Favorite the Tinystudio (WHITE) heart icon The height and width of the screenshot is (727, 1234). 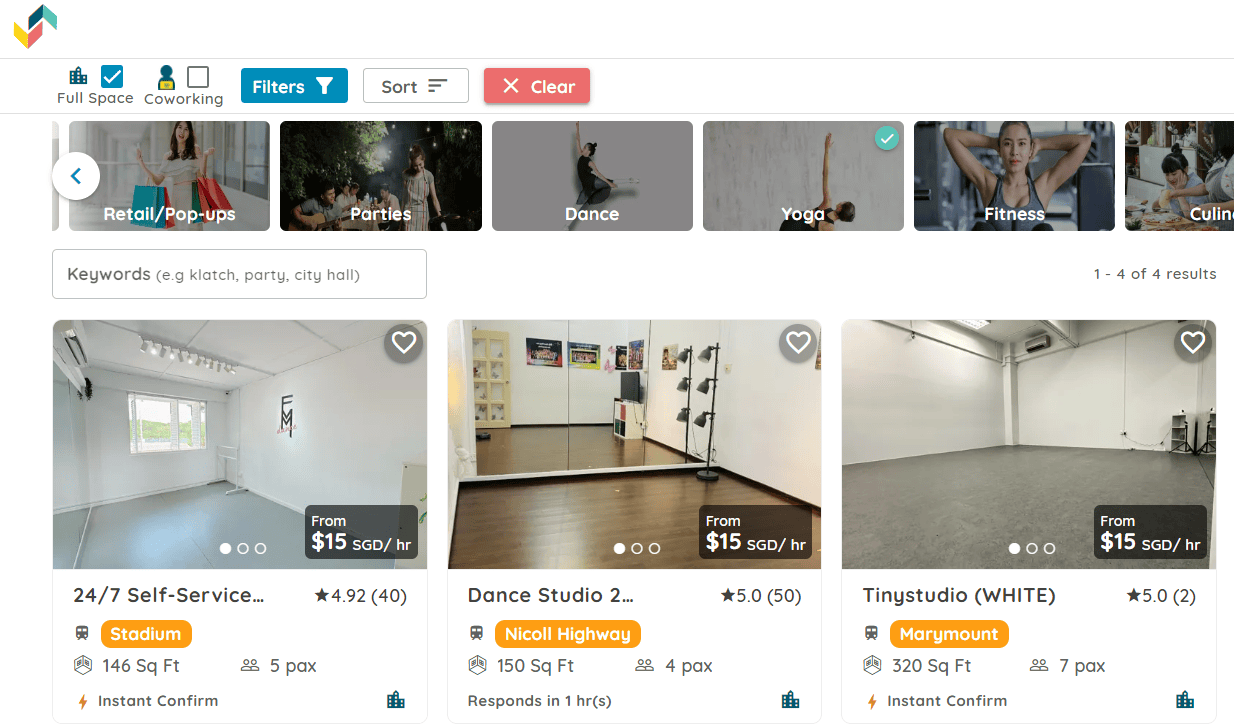[1193, 343]
